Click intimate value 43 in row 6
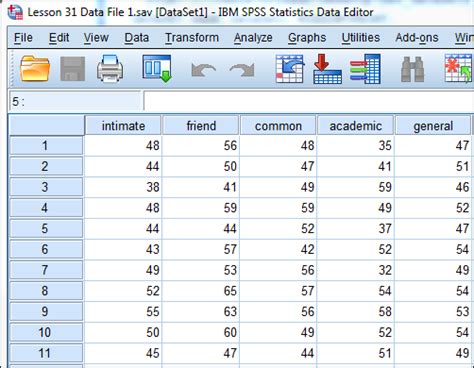Viewport: 474px width, 368px height. pyautogui.click(x=123, y=249)
